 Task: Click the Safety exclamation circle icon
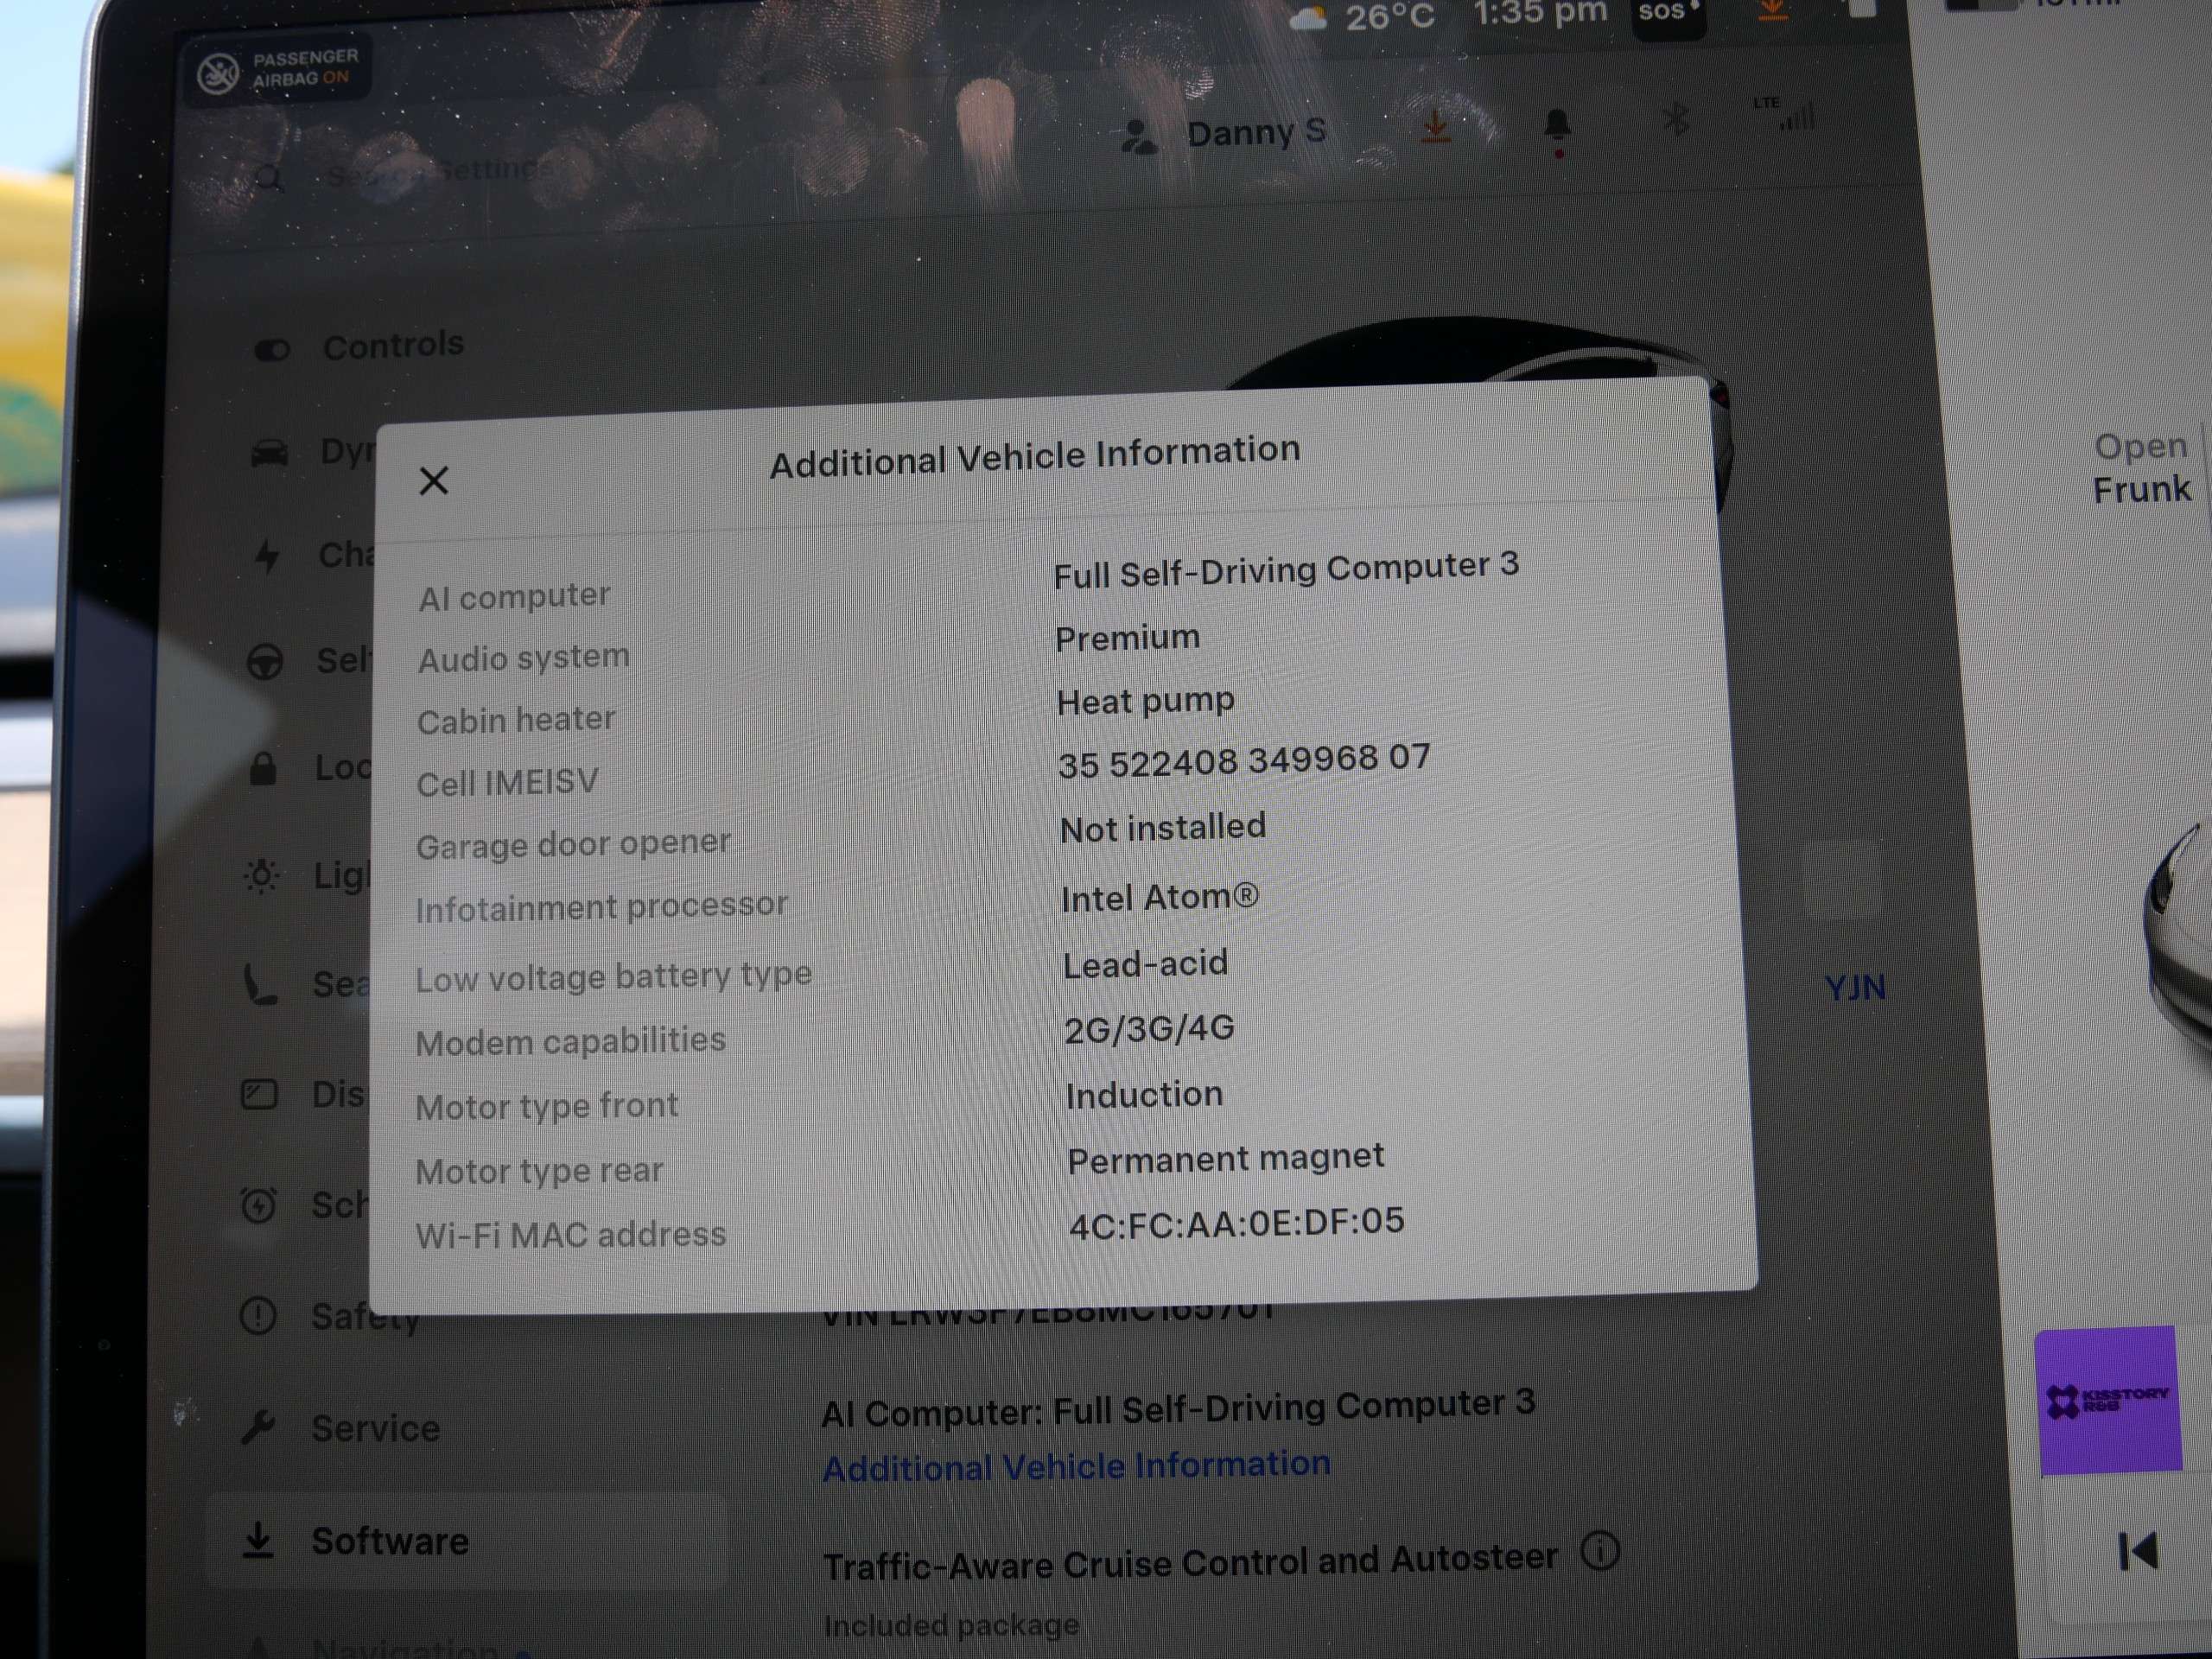[x=258, y=1315]
